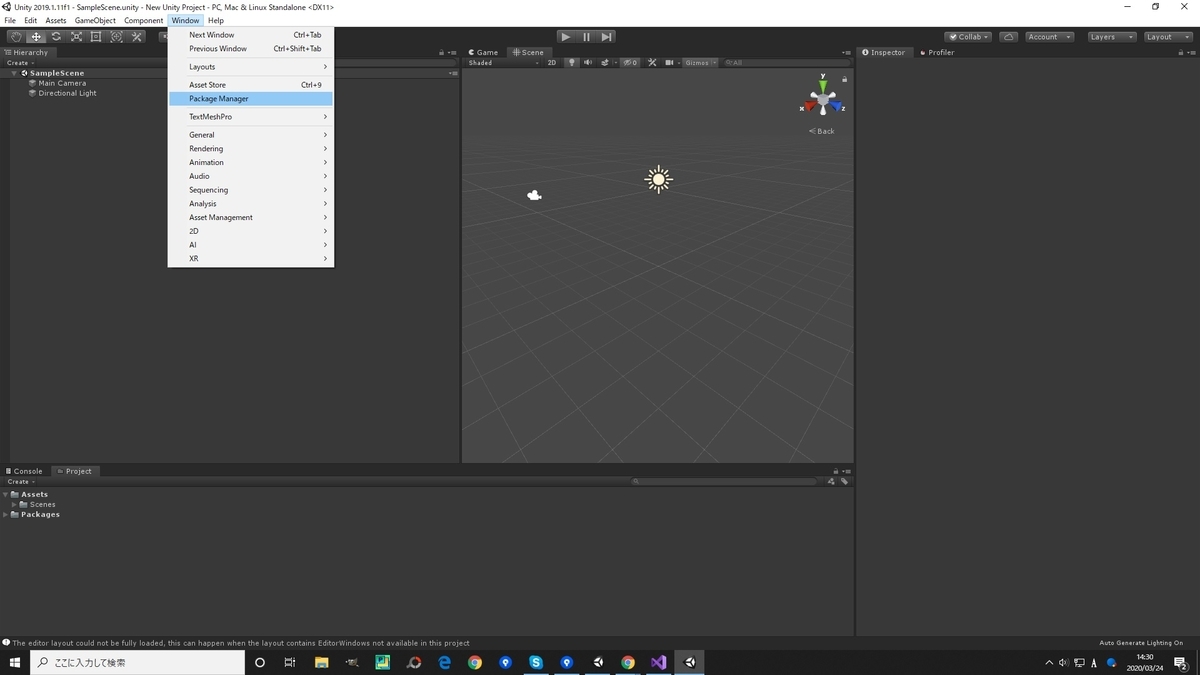1200x675 pixels.
Task: Open Layouts submenu
Action: 251,67
